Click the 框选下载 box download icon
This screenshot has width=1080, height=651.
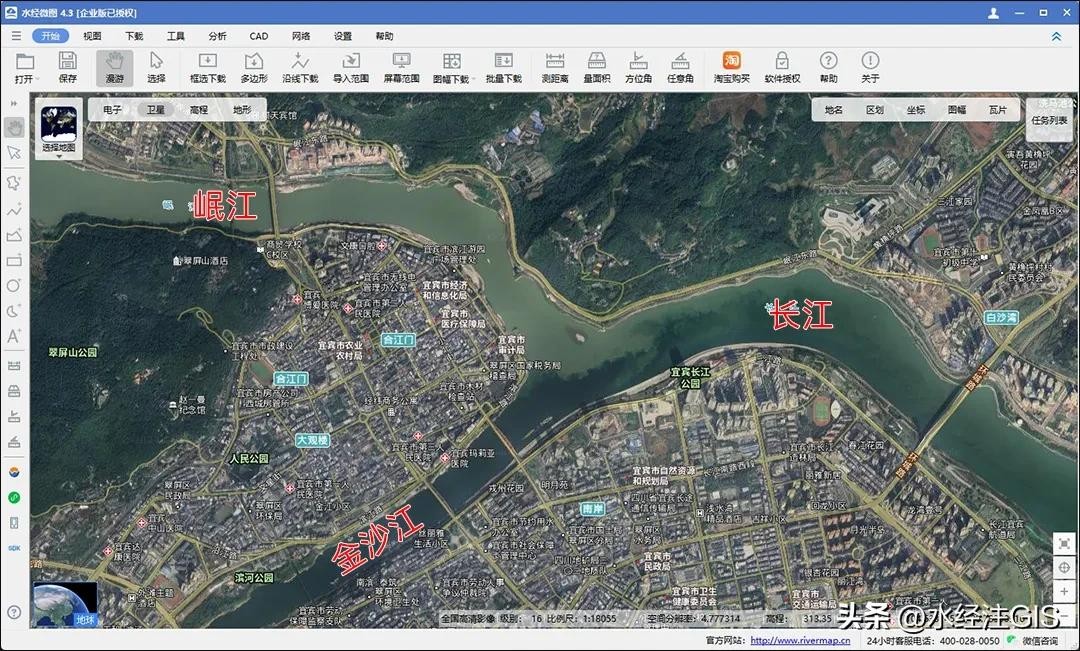click(208, 67)
